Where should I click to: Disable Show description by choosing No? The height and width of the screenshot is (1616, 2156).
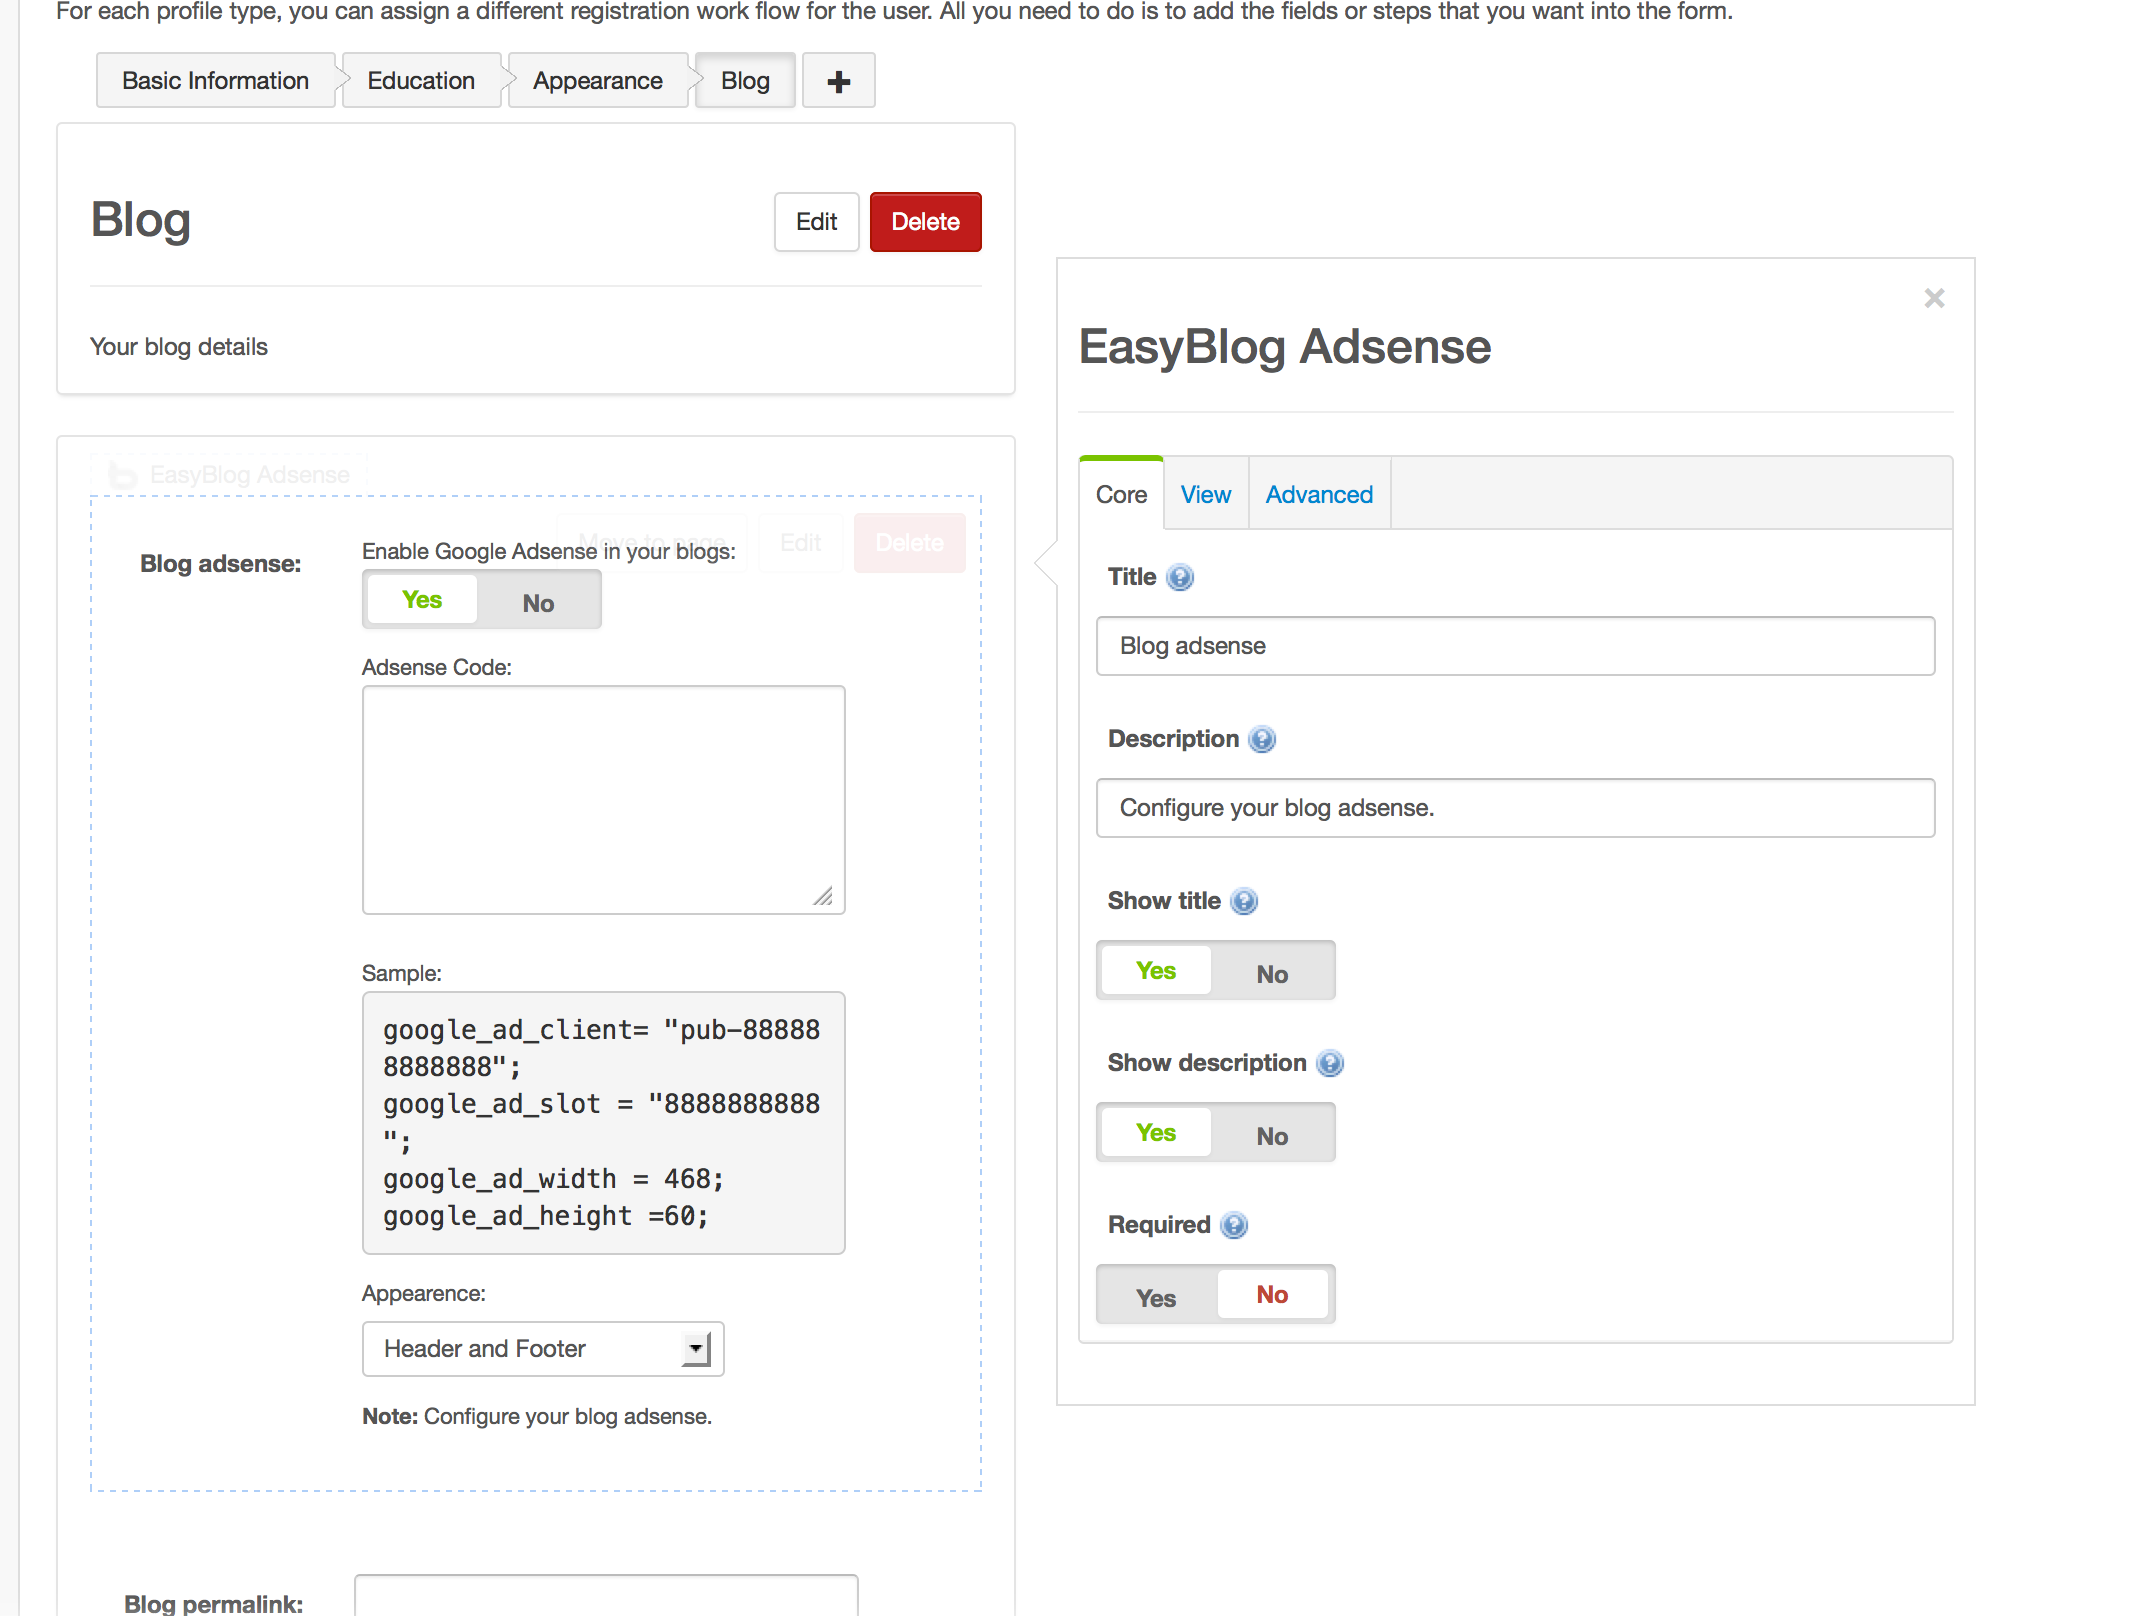pyautogui.click(x=1271, y=1135)
